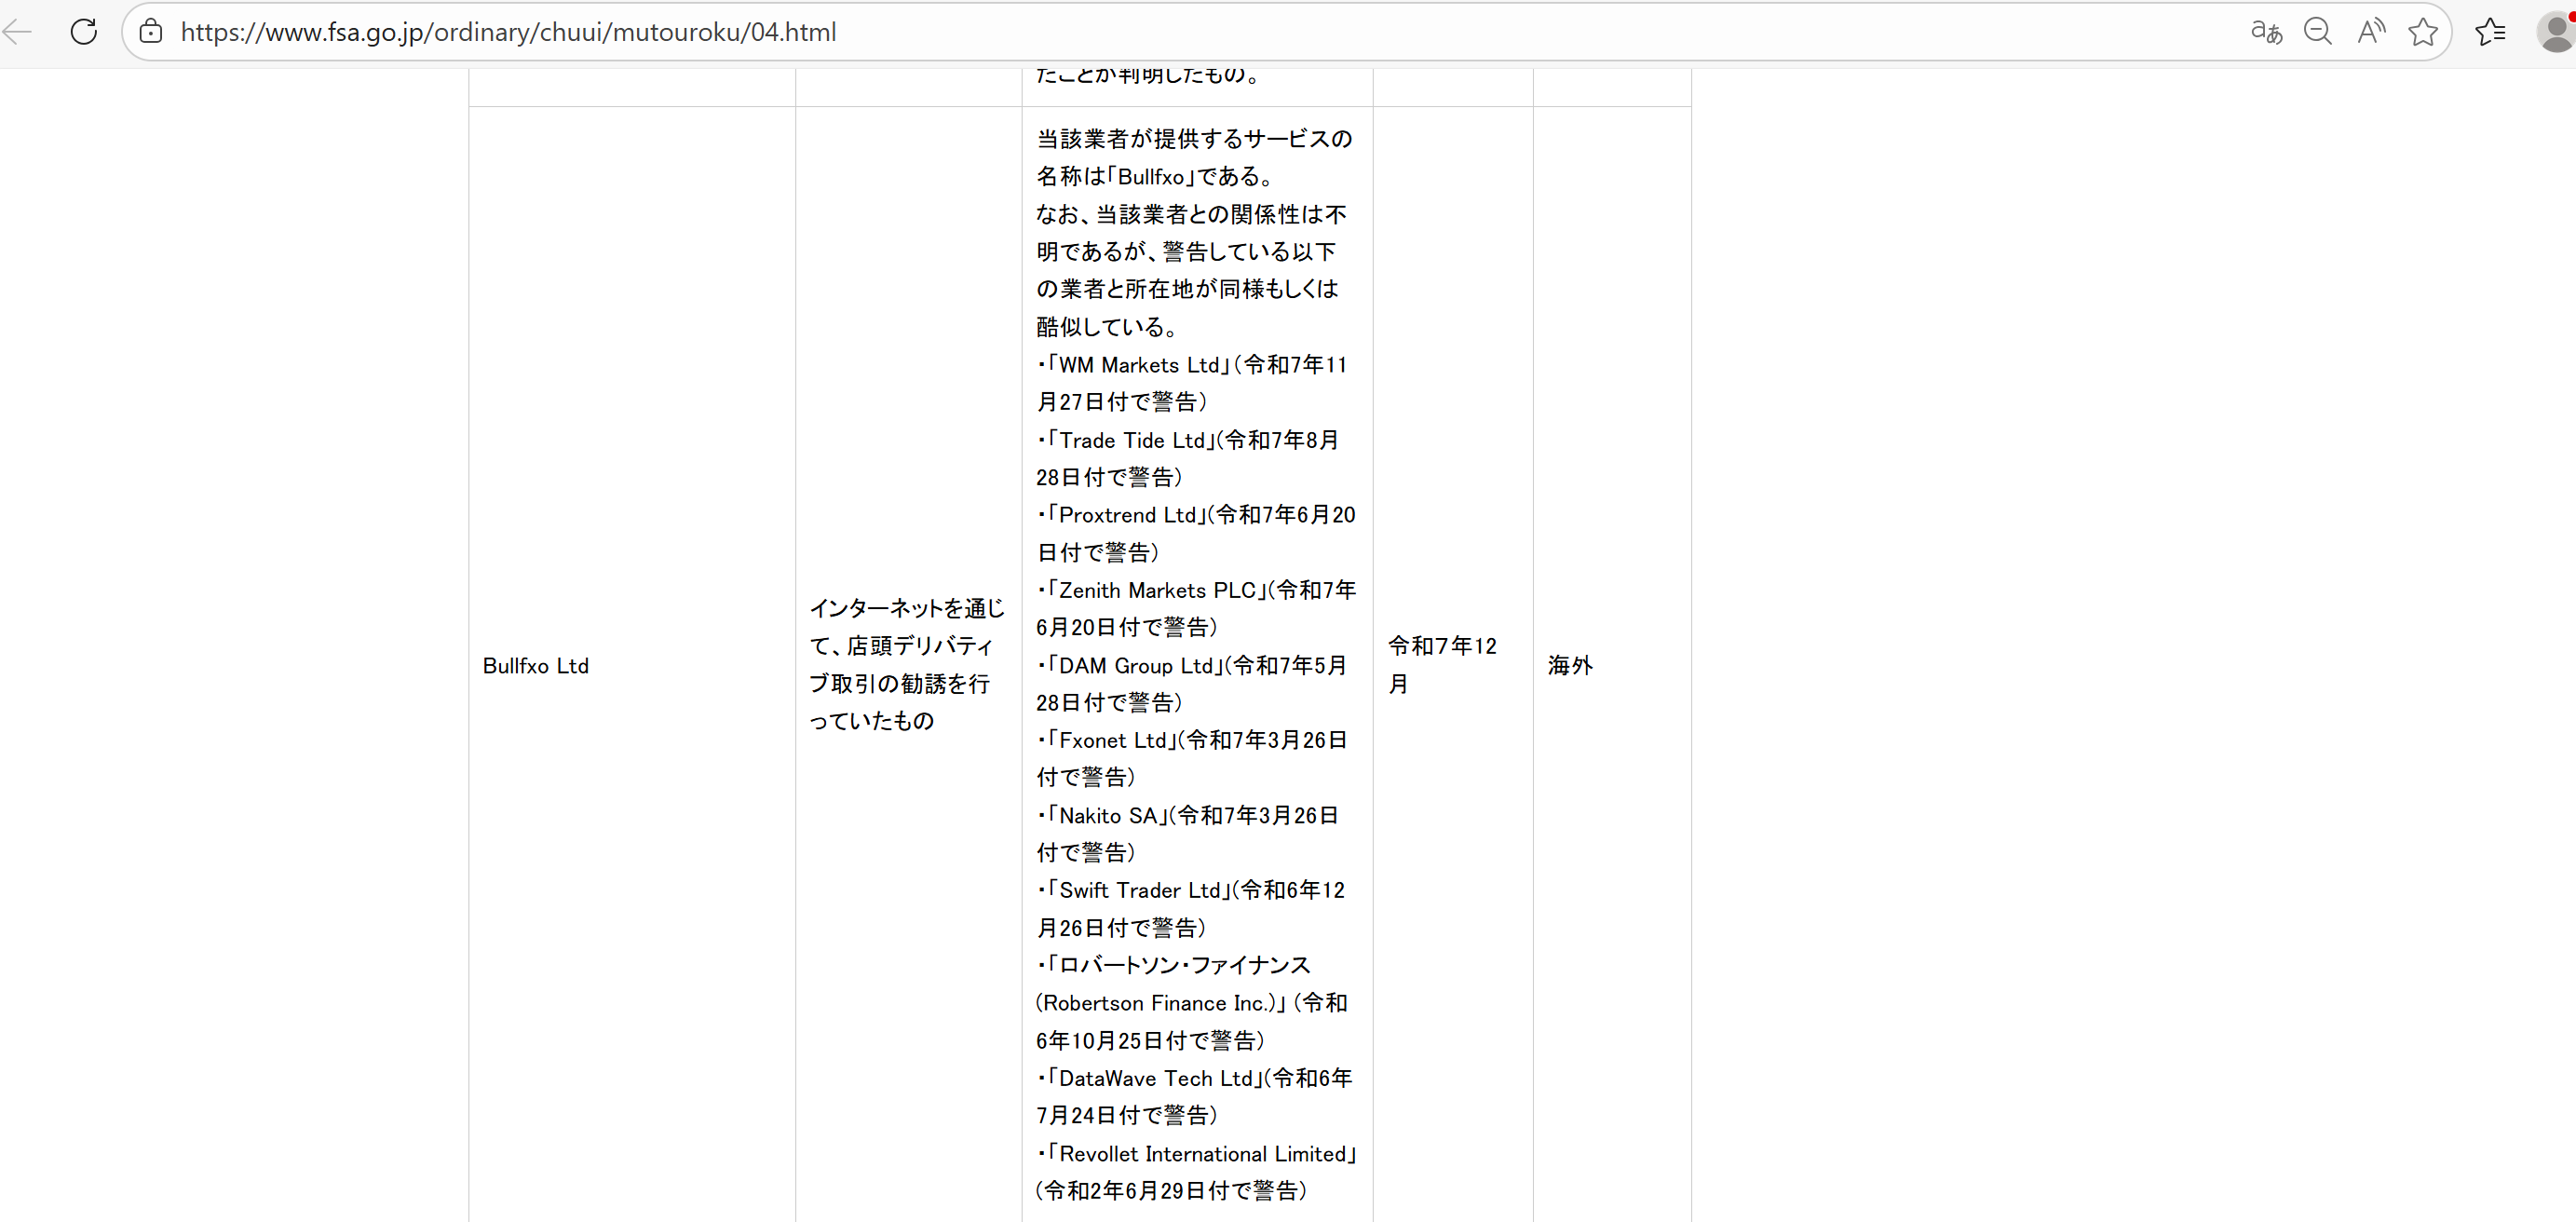Click the WM Markets Ltd entry text

(x=1139, y=365)
